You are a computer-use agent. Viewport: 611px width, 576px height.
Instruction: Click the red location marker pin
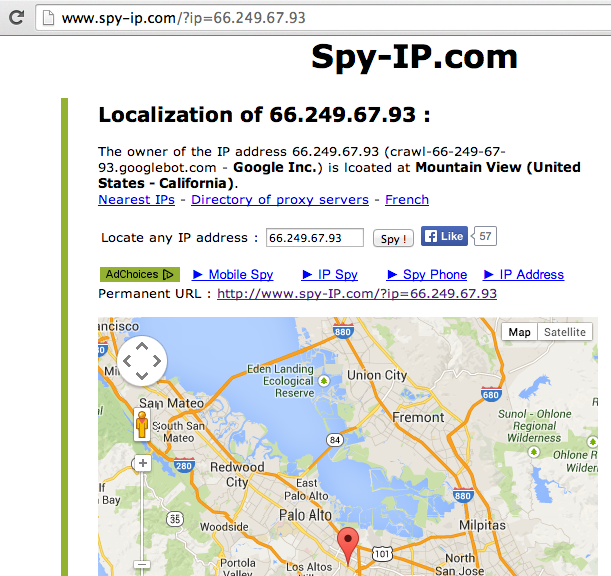tap(348, 546)
